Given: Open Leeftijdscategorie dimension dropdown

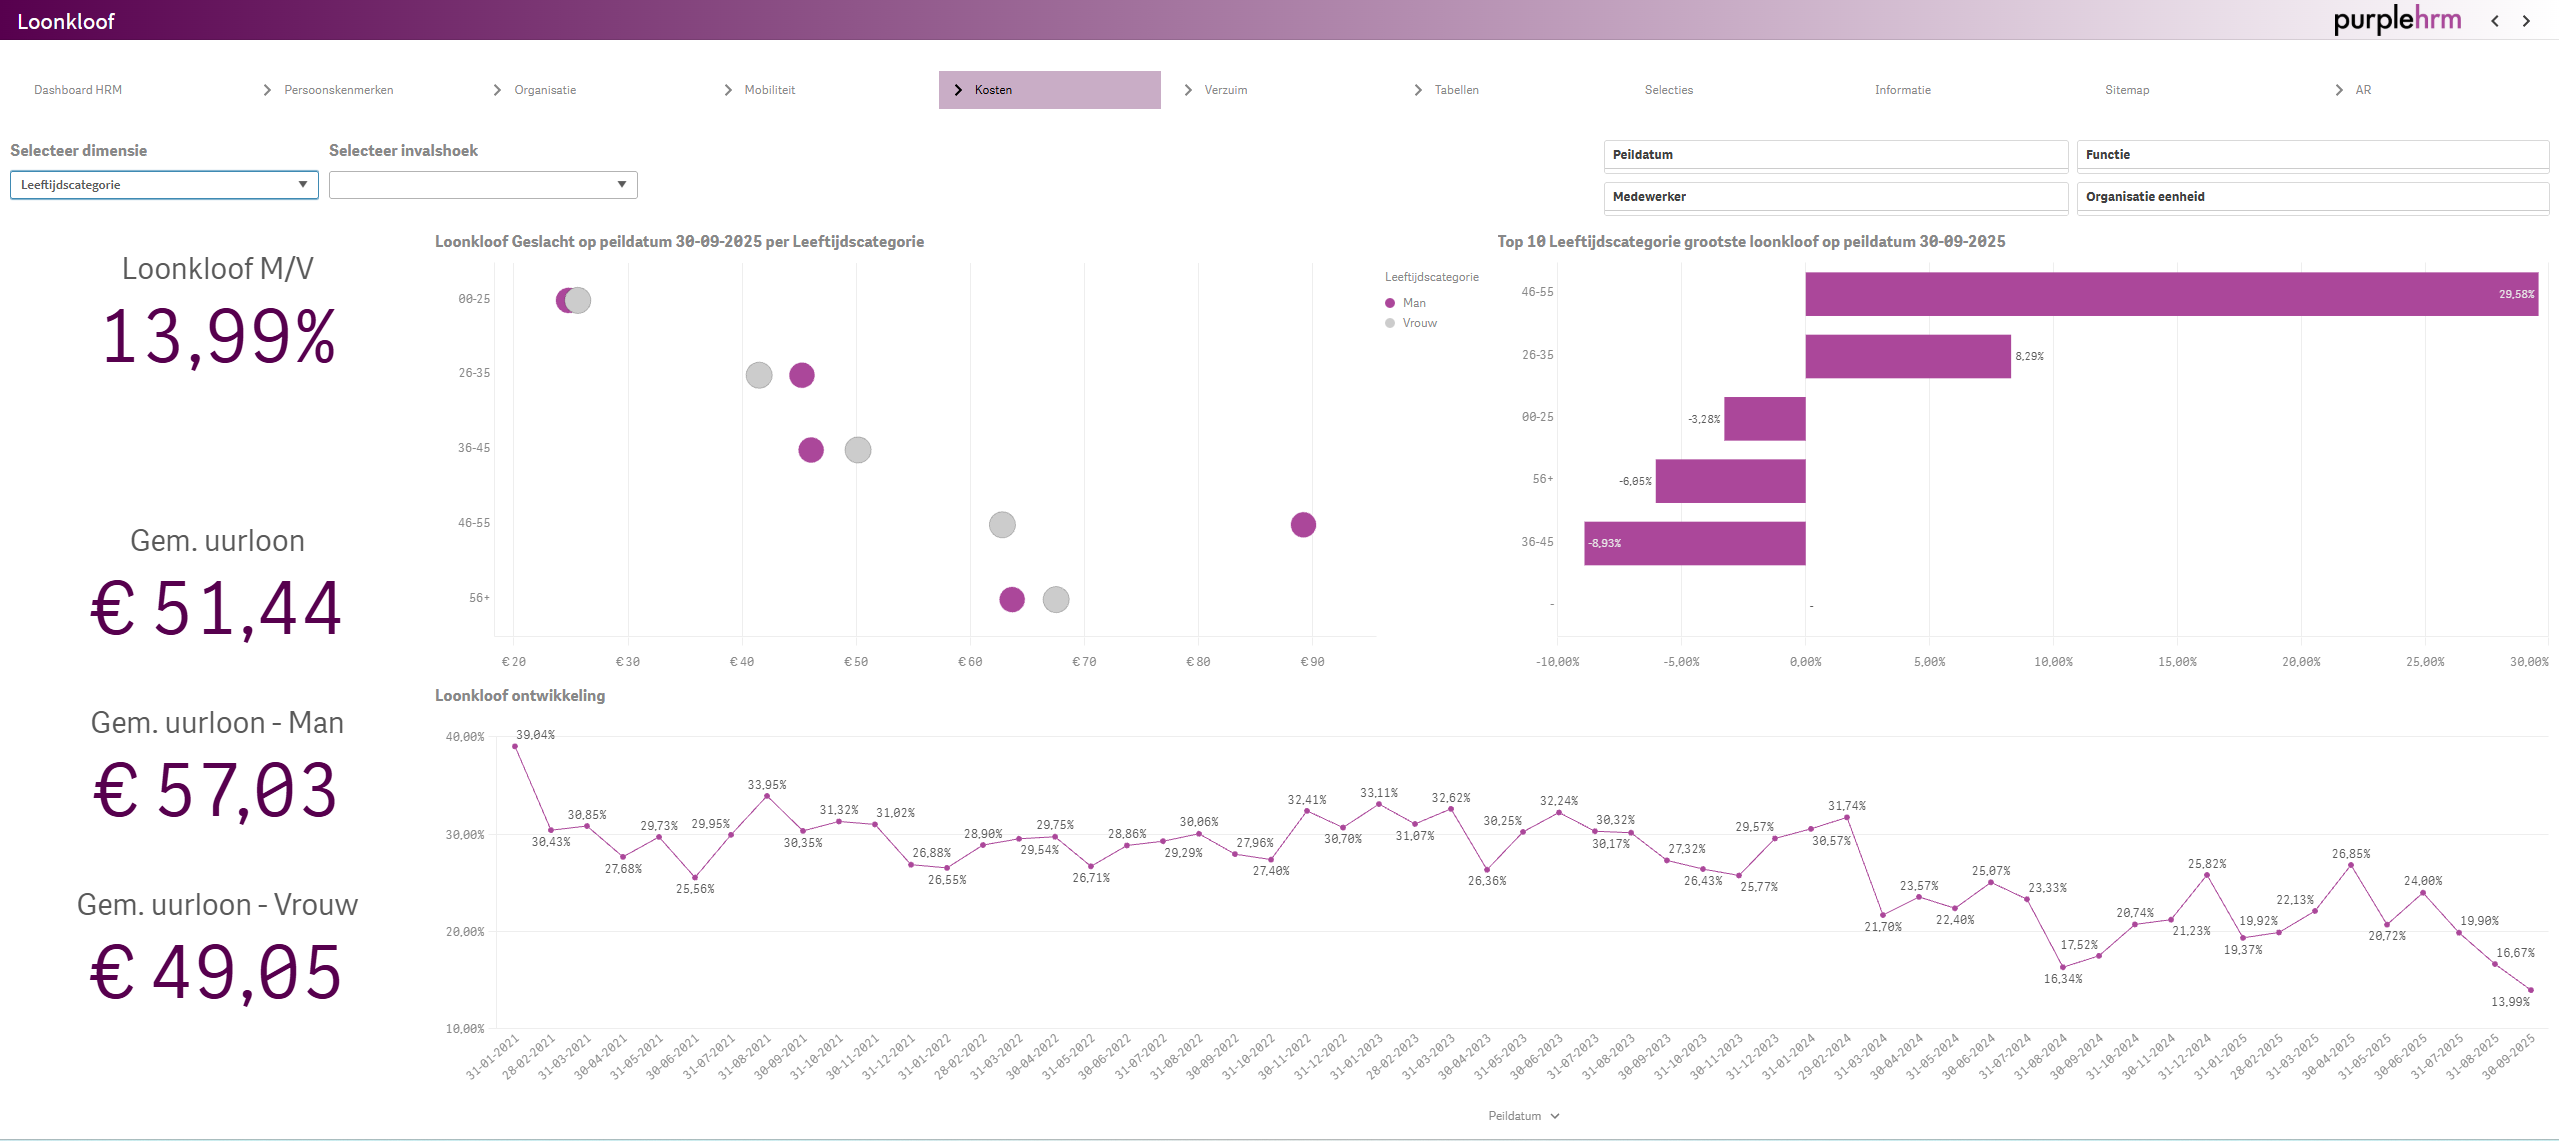Looking at the screenshot, I should click(164, 185).
